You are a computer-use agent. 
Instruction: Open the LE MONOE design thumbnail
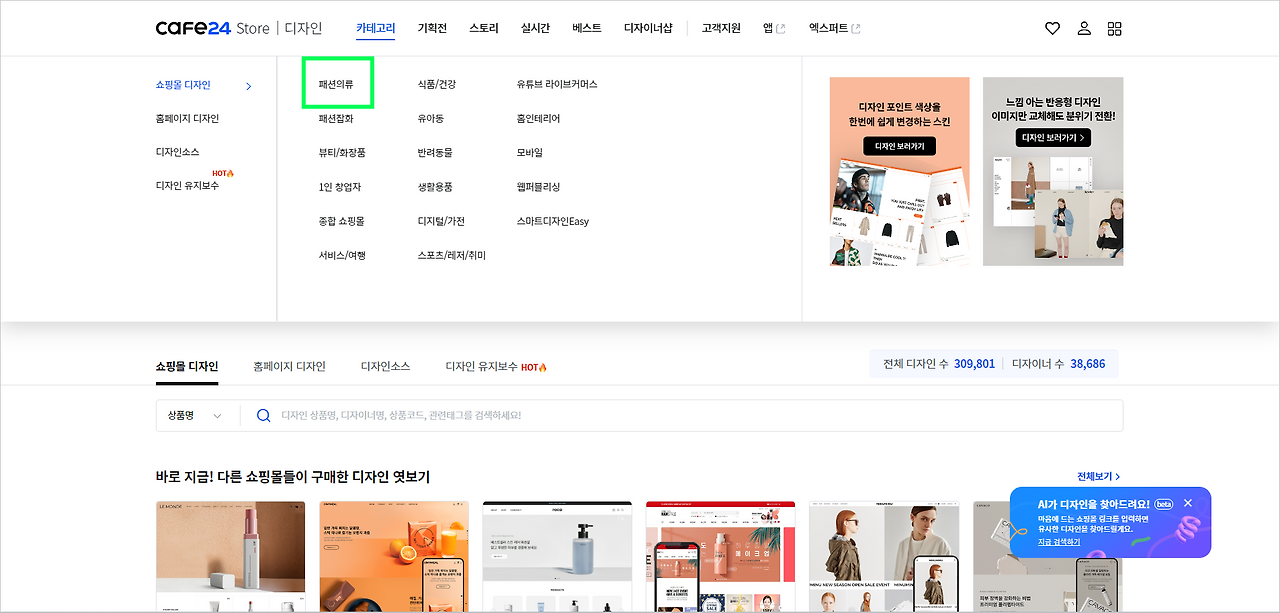pyautogui.click(x=230, y=557)
